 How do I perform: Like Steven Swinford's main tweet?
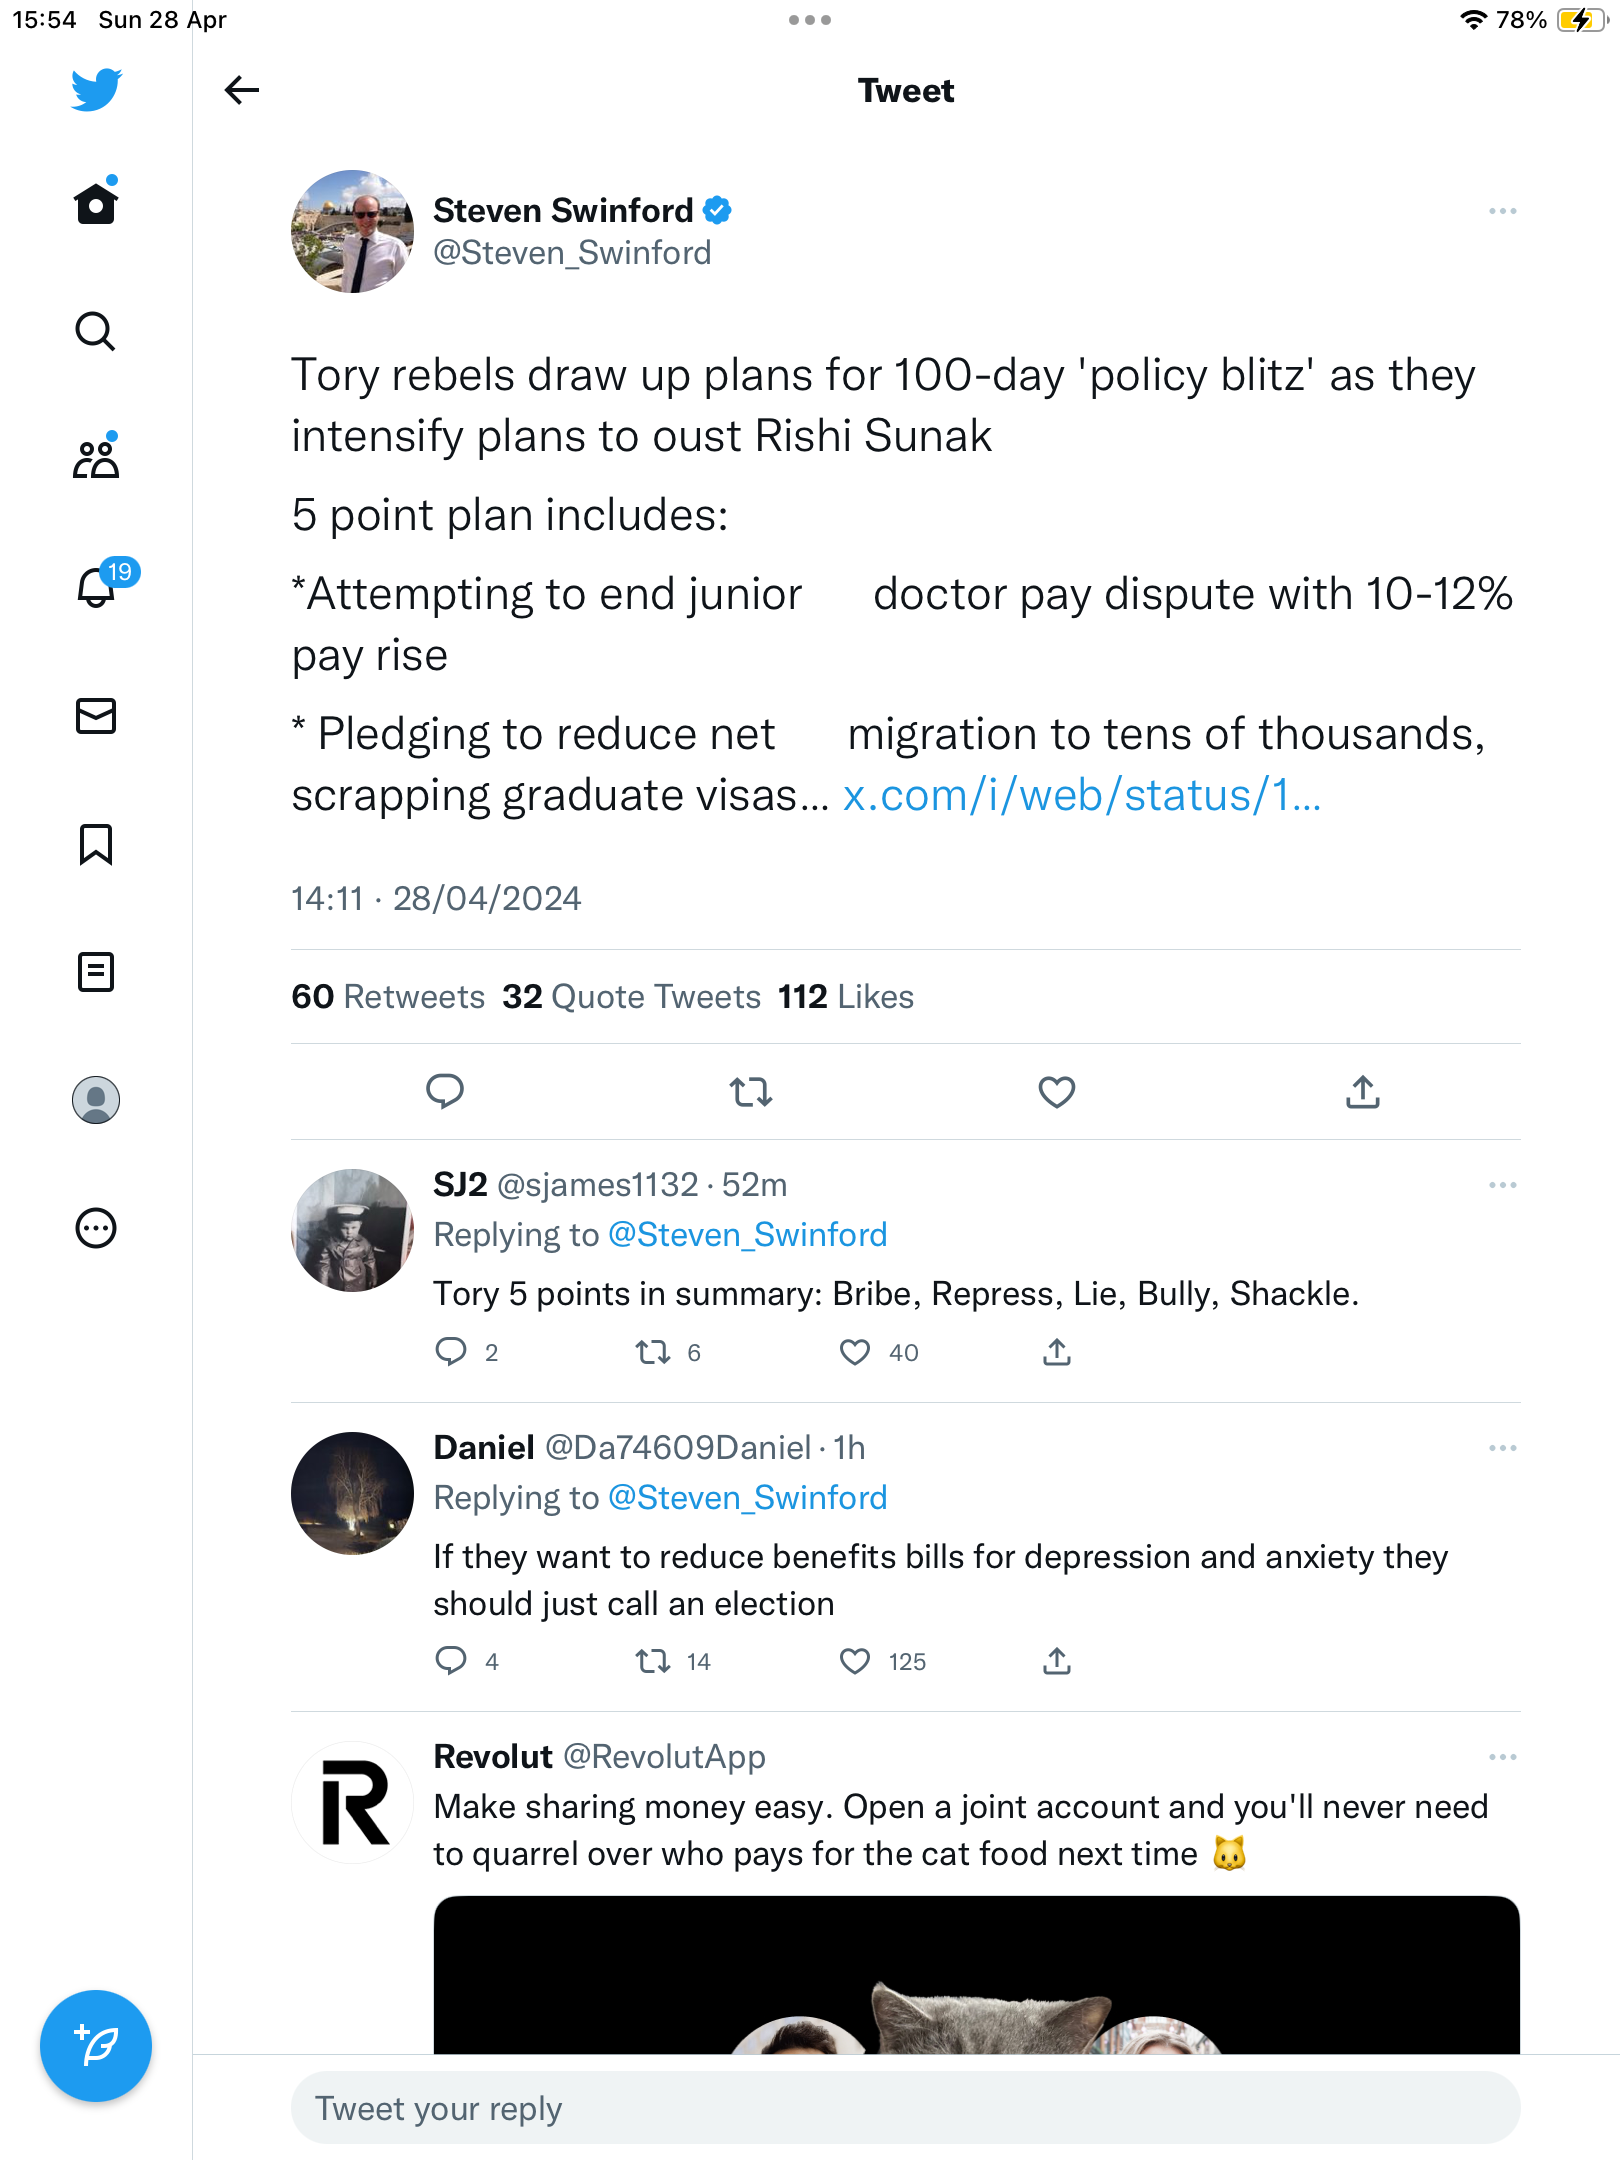(x=1057, y=1091)
